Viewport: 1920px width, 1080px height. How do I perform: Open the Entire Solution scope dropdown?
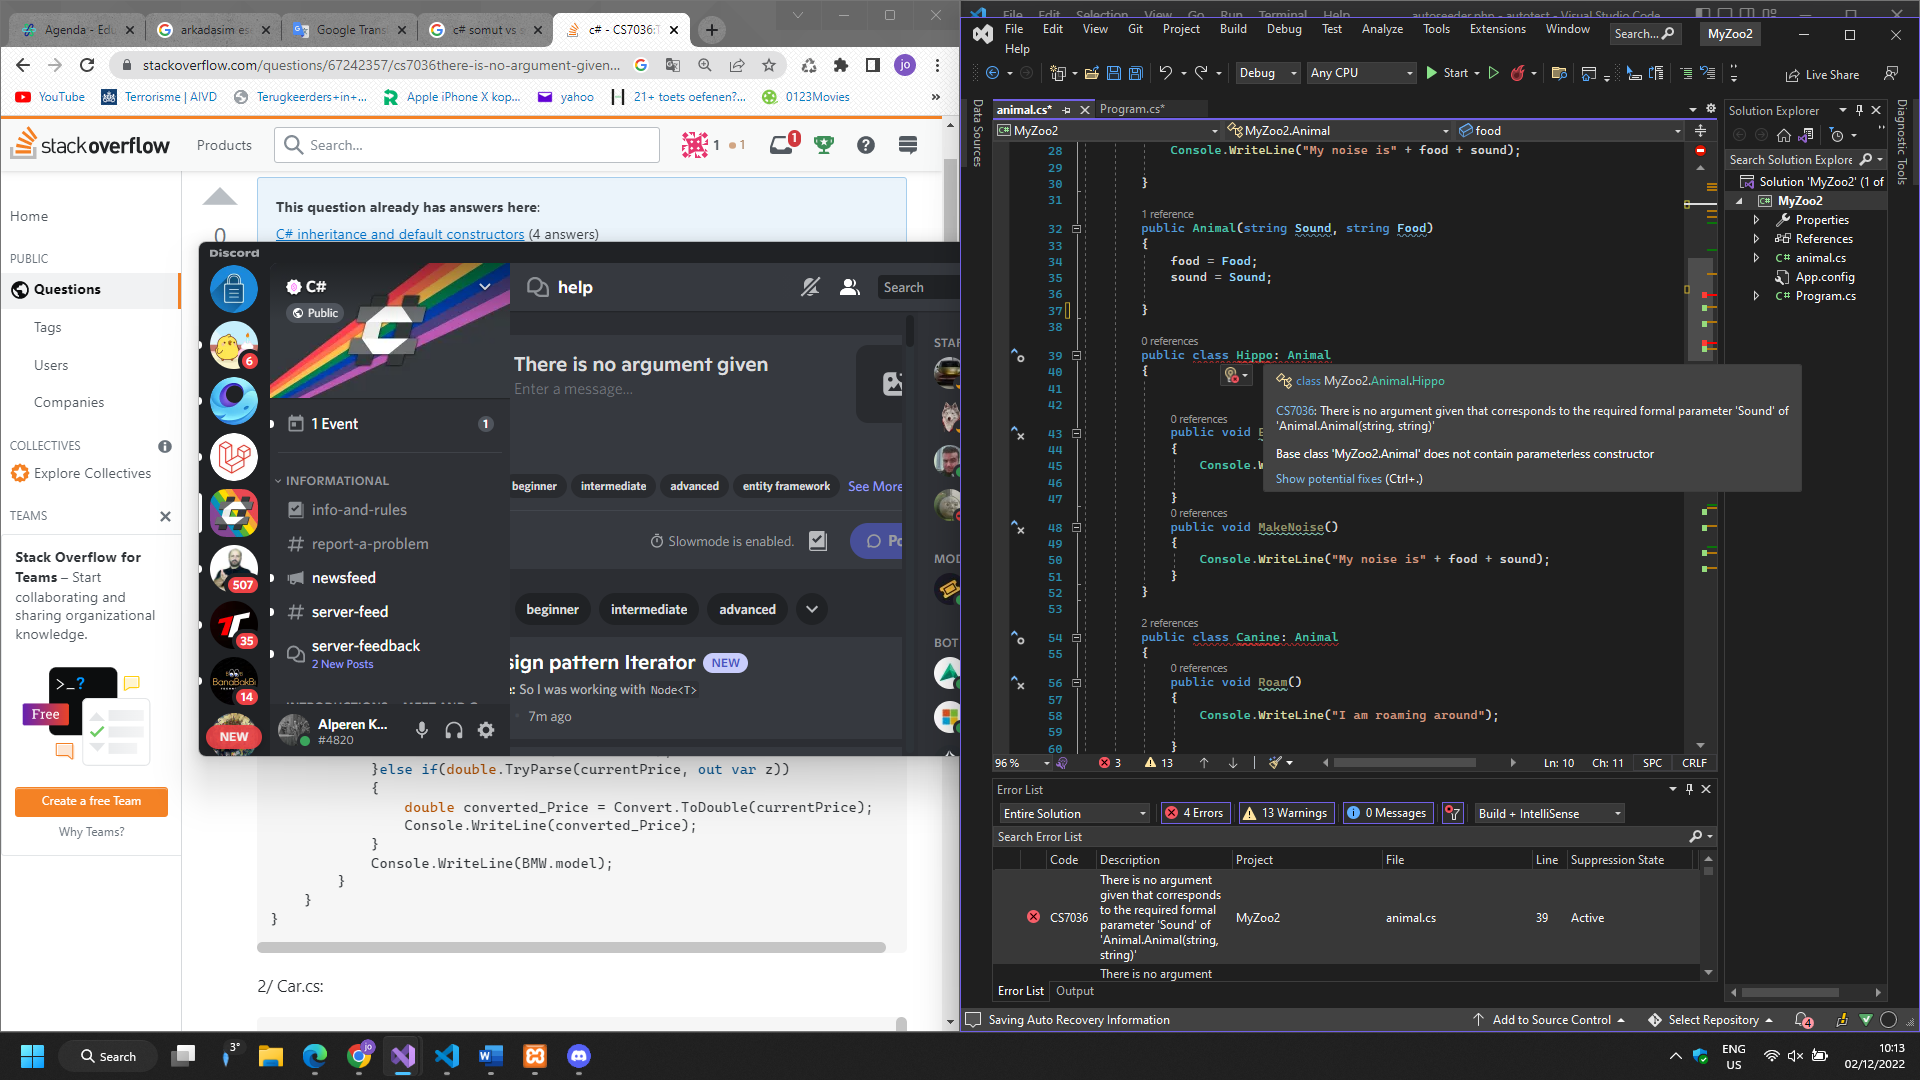(1075, 814)
